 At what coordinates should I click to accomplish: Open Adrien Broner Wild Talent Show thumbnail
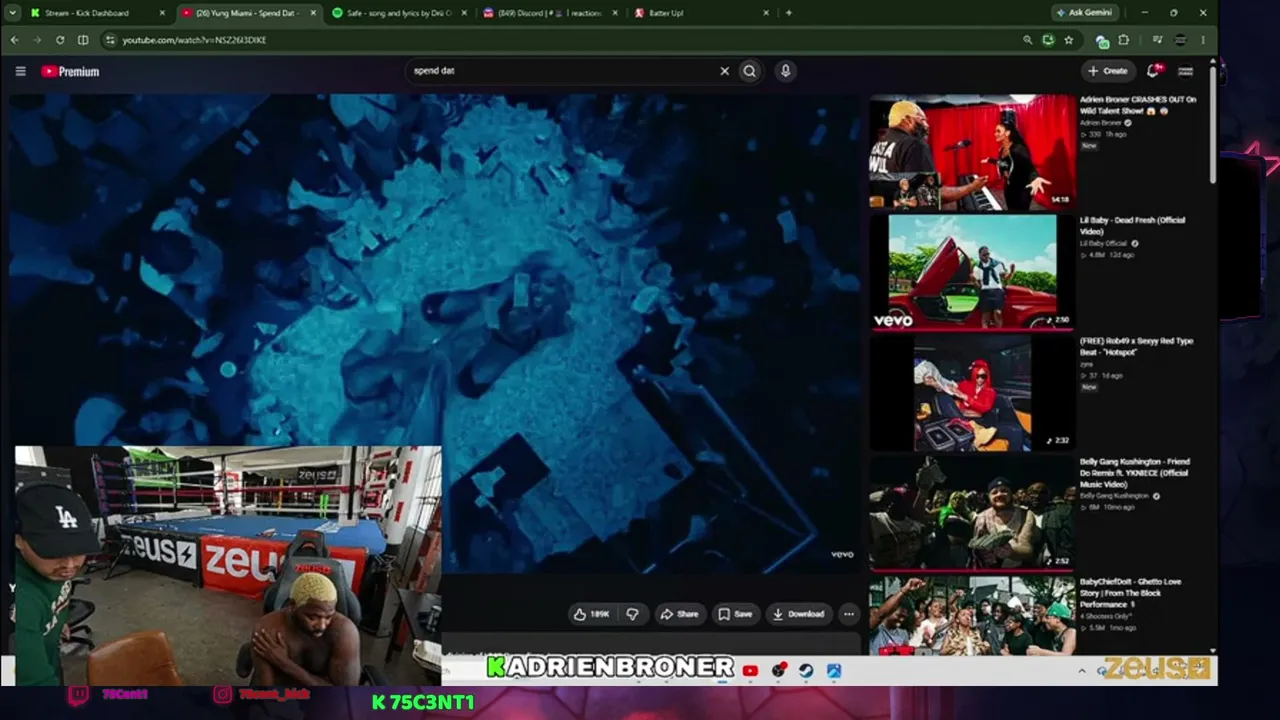click(x=972, y=152)
